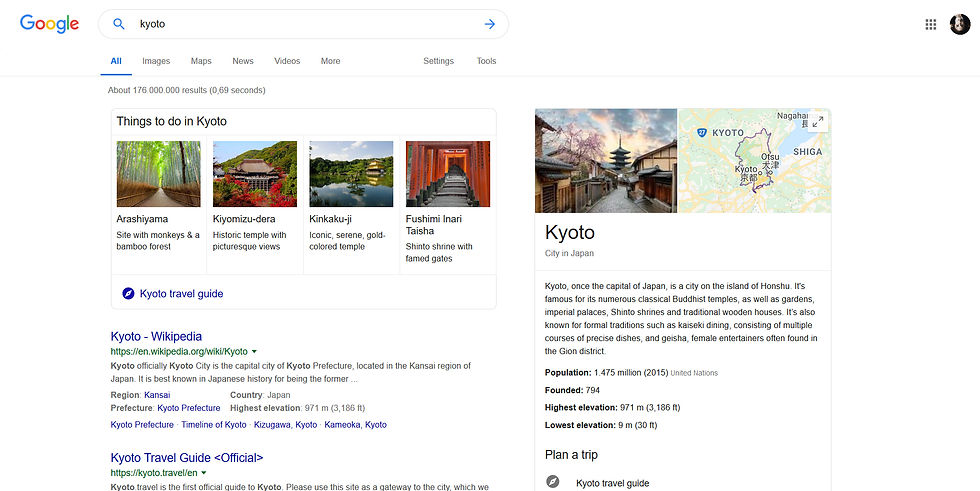Screen dimensions: 980x491
Task: Expand the Kyoto map with the fullscreen icon
Action: [x=818, y=121]
